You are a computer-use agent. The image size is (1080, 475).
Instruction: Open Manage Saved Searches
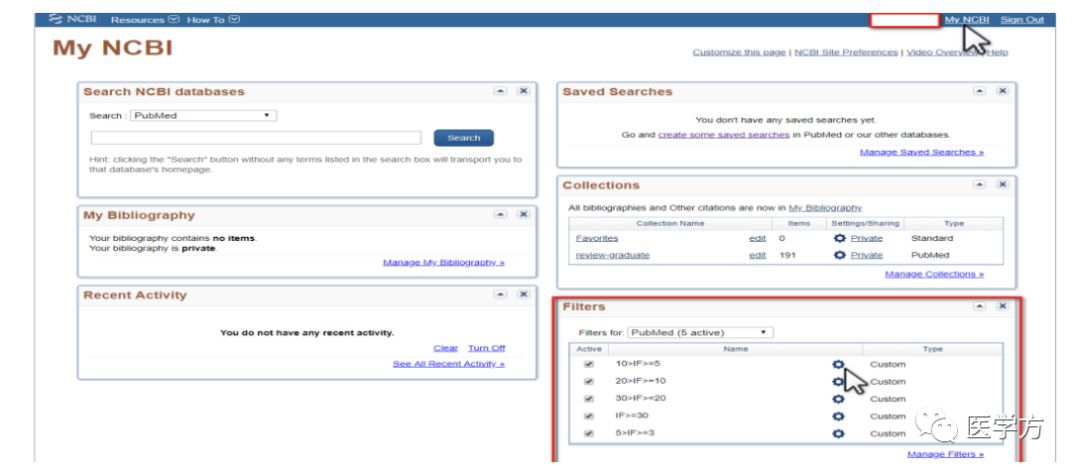point(922,152)
